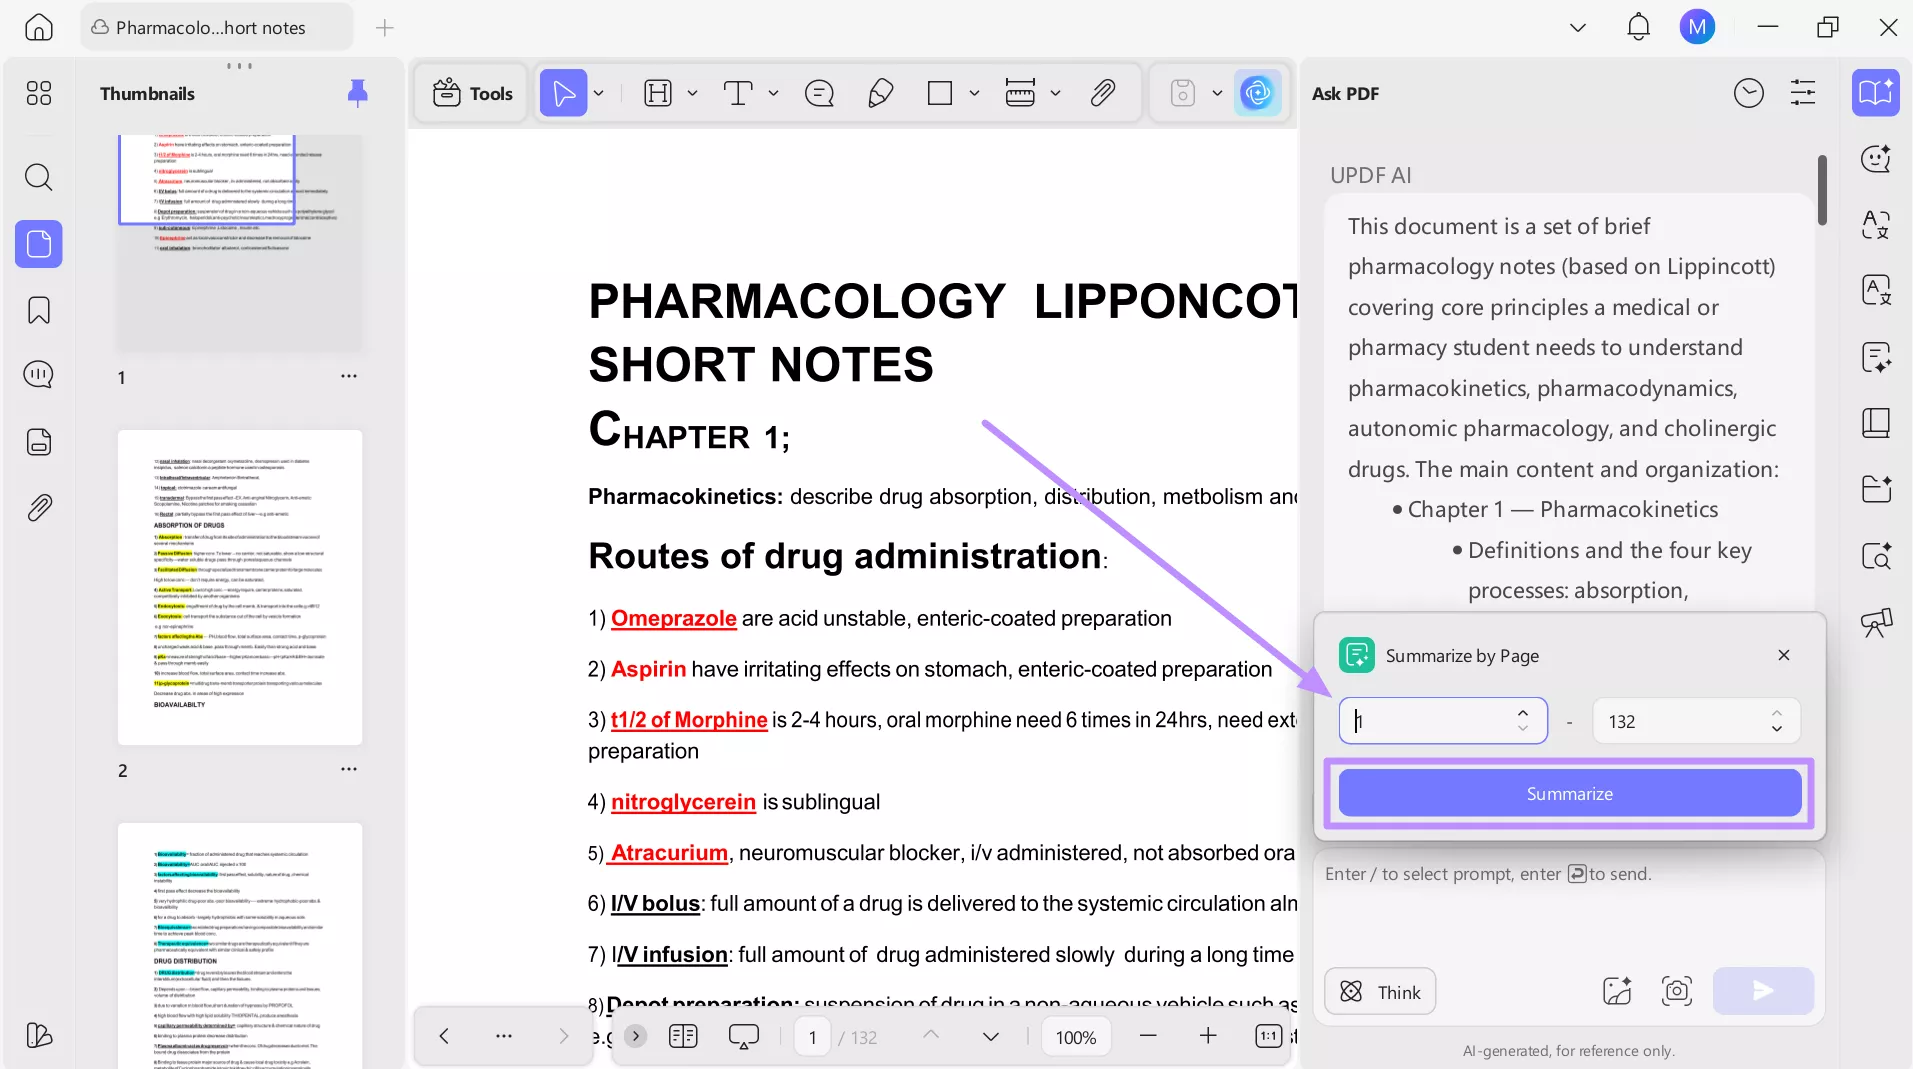Image resolution: width=1913 pixels, height=1069 pixels.
Task: Open the comment annotation tool
Action: tap(818, 93)
